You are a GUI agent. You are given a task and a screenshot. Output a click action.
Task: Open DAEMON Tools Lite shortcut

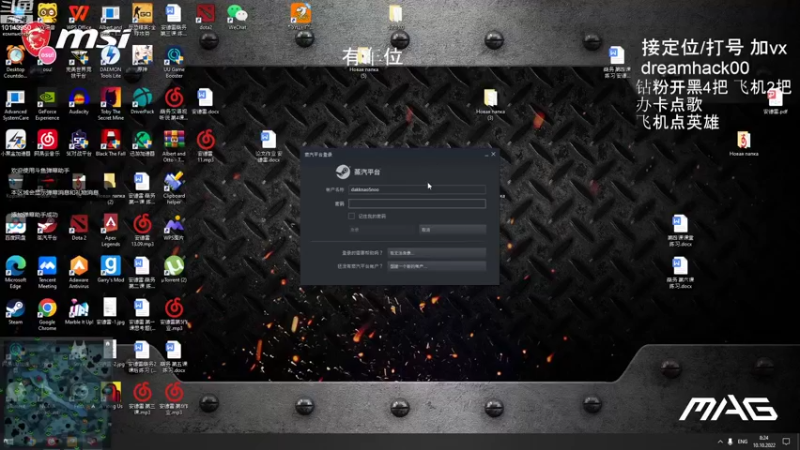(x=110, y=62)
